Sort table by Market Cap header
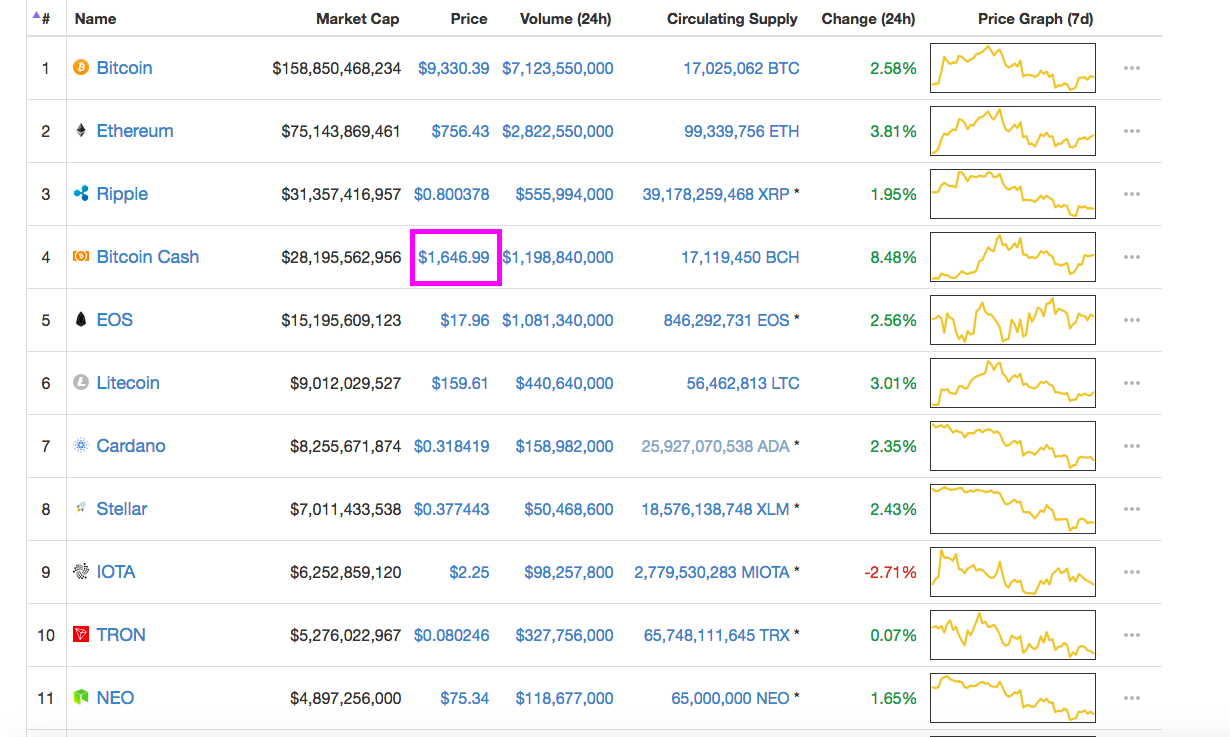Image resolution: width=1230 pixels, height=737 pixels. (x=358, y=18)
